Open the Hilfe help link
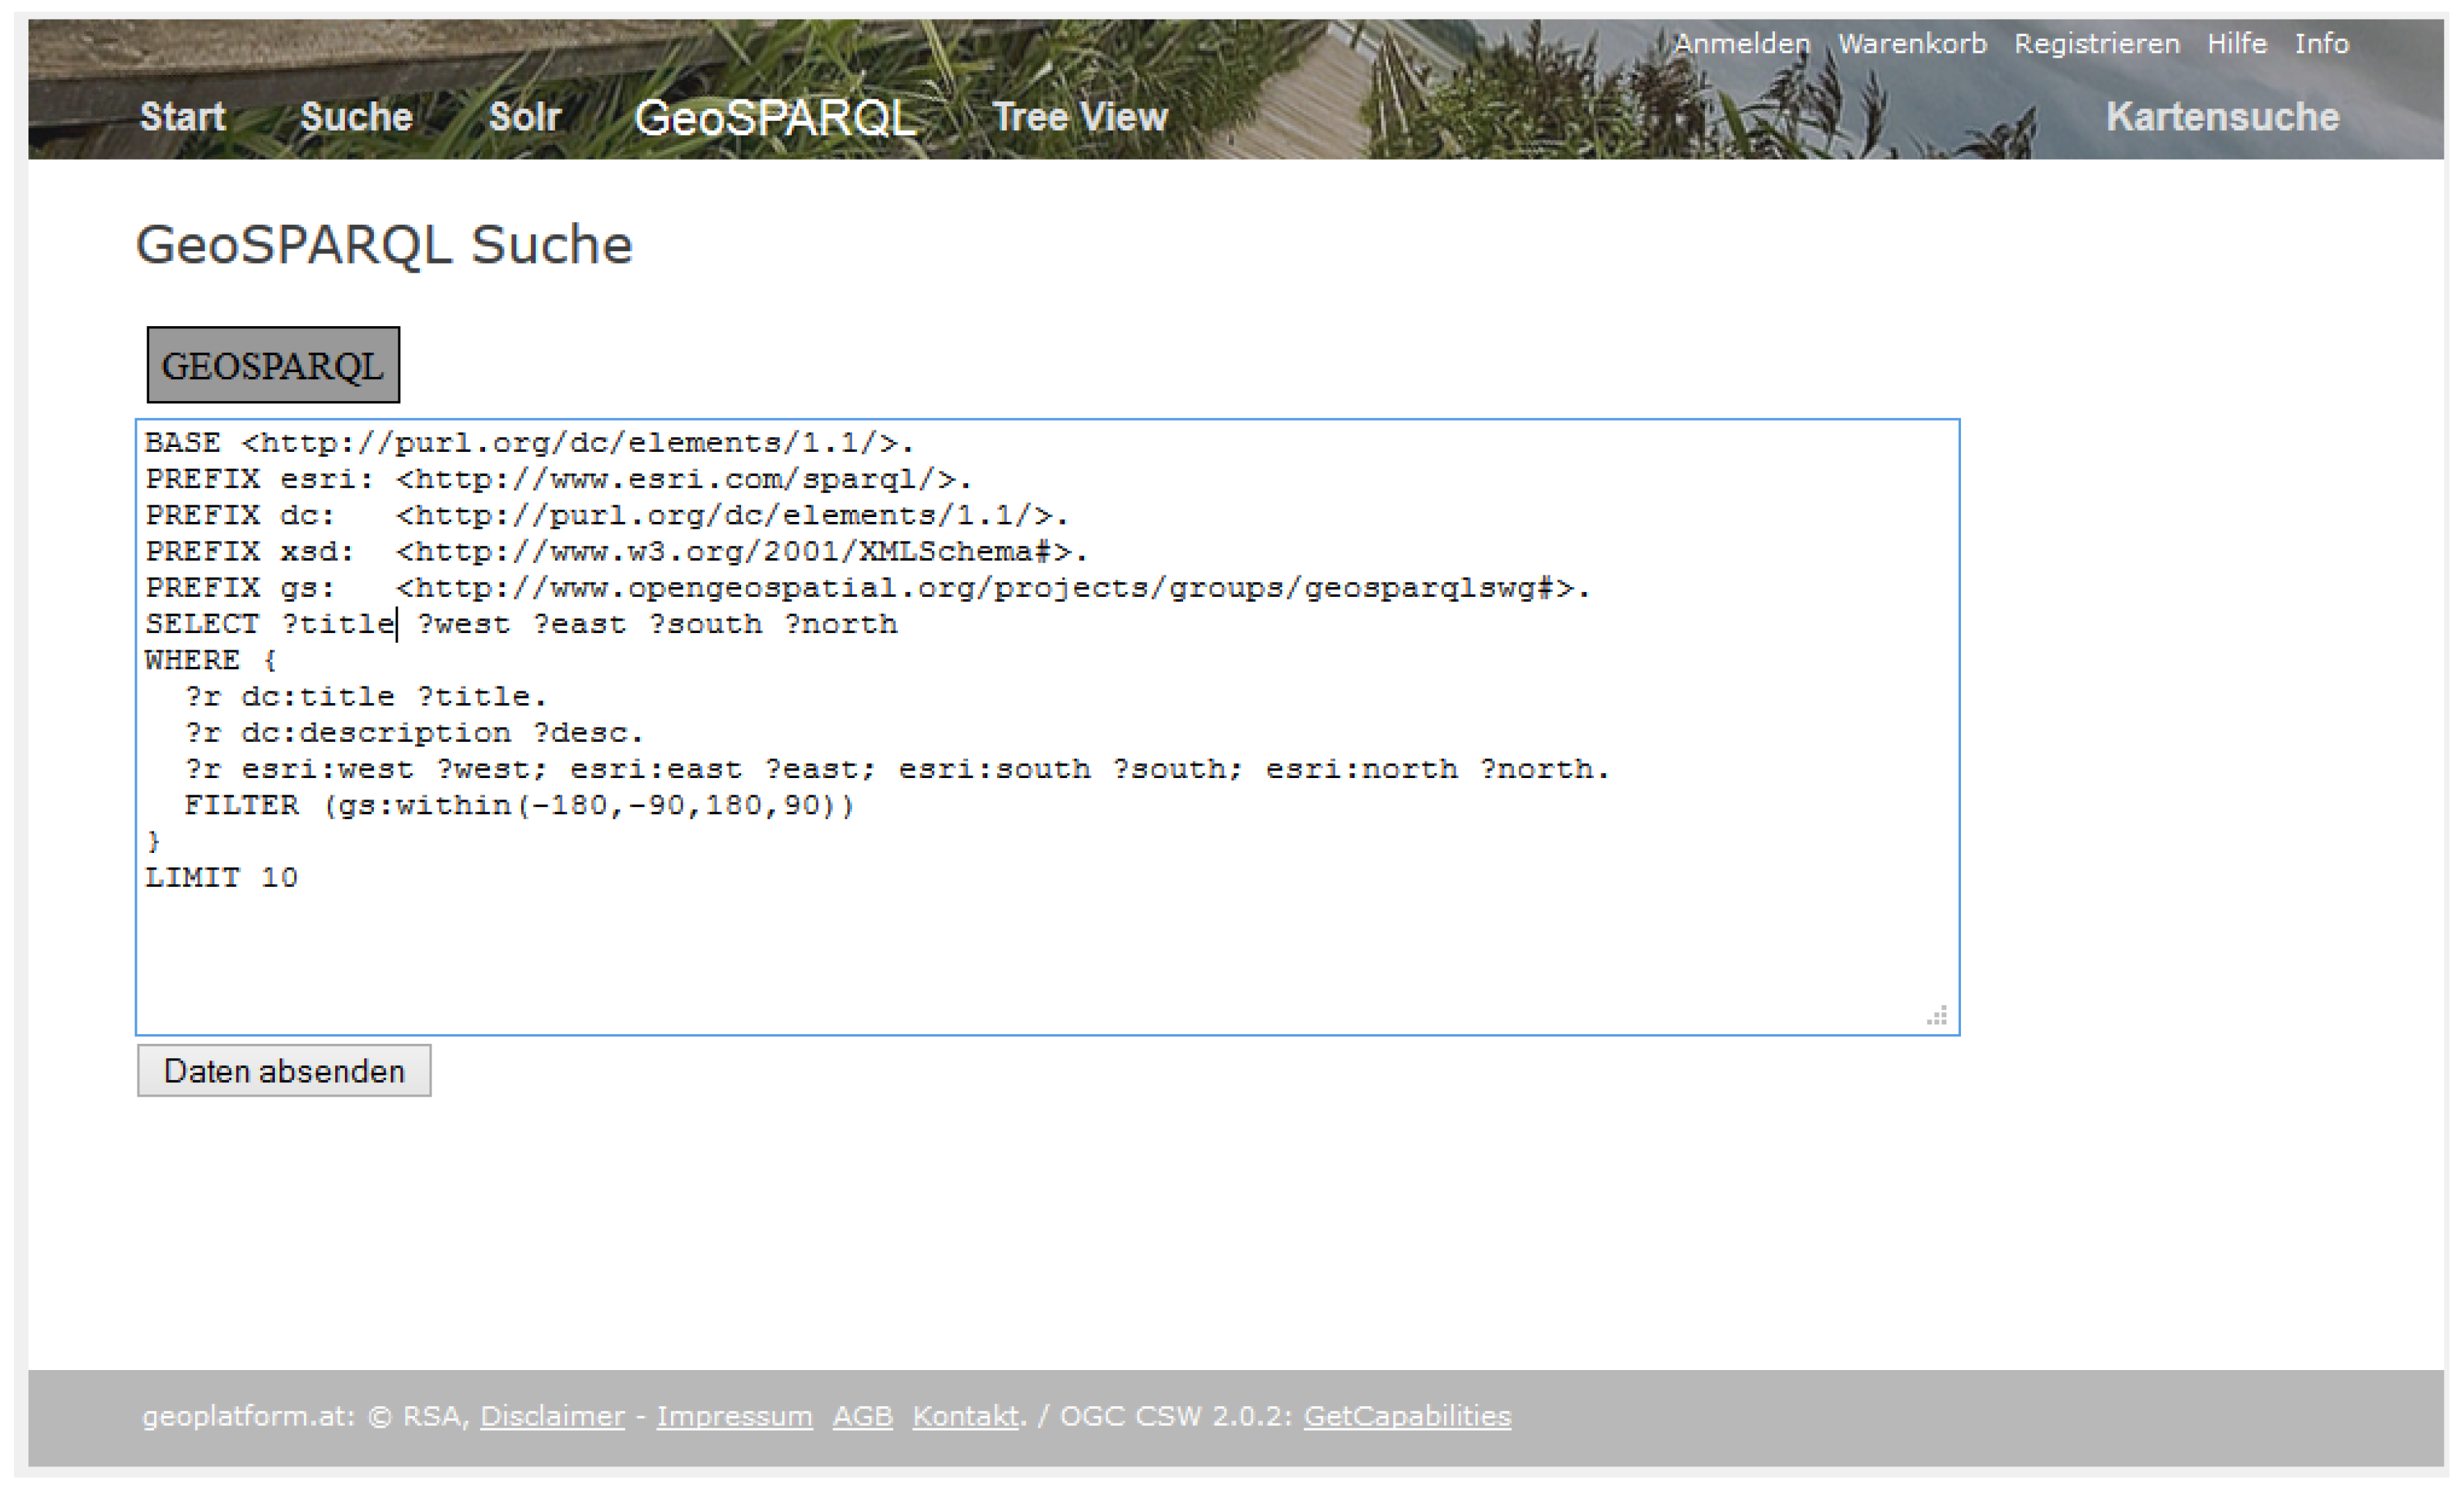Screen dimensions: 2464x1488 [x=2236, y=44]
